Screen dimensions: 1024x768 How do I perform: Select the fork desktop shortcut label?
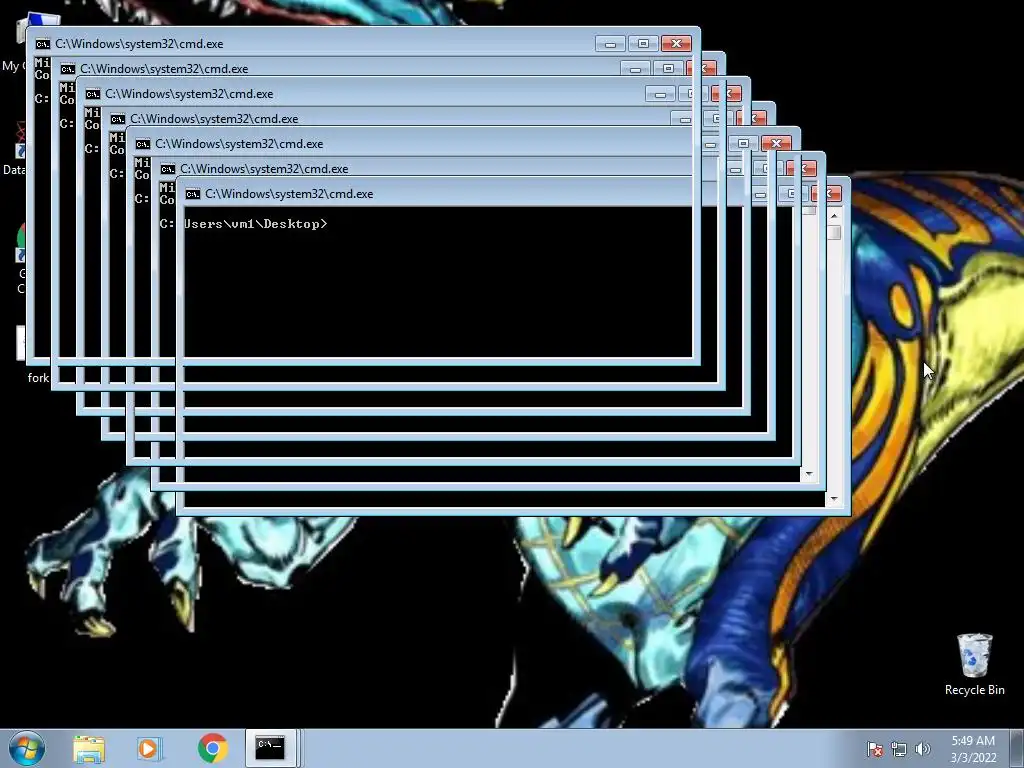(x=38, y=377)
